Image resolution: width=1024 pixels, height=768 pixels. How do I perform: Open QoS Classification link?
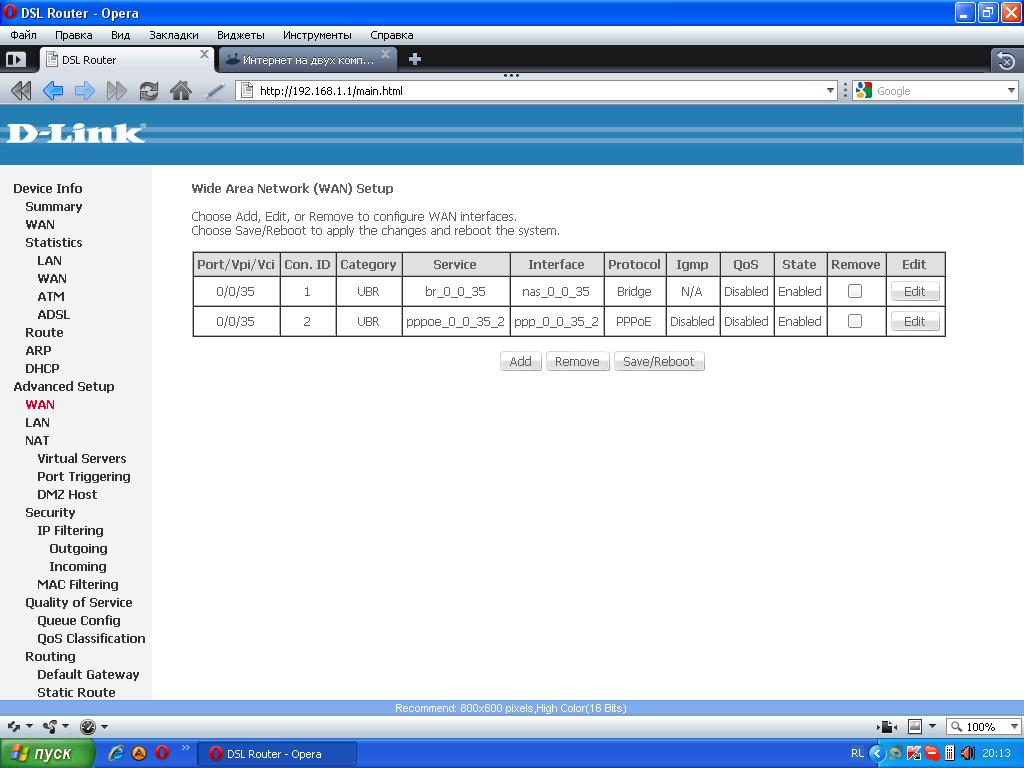(91, 639)
